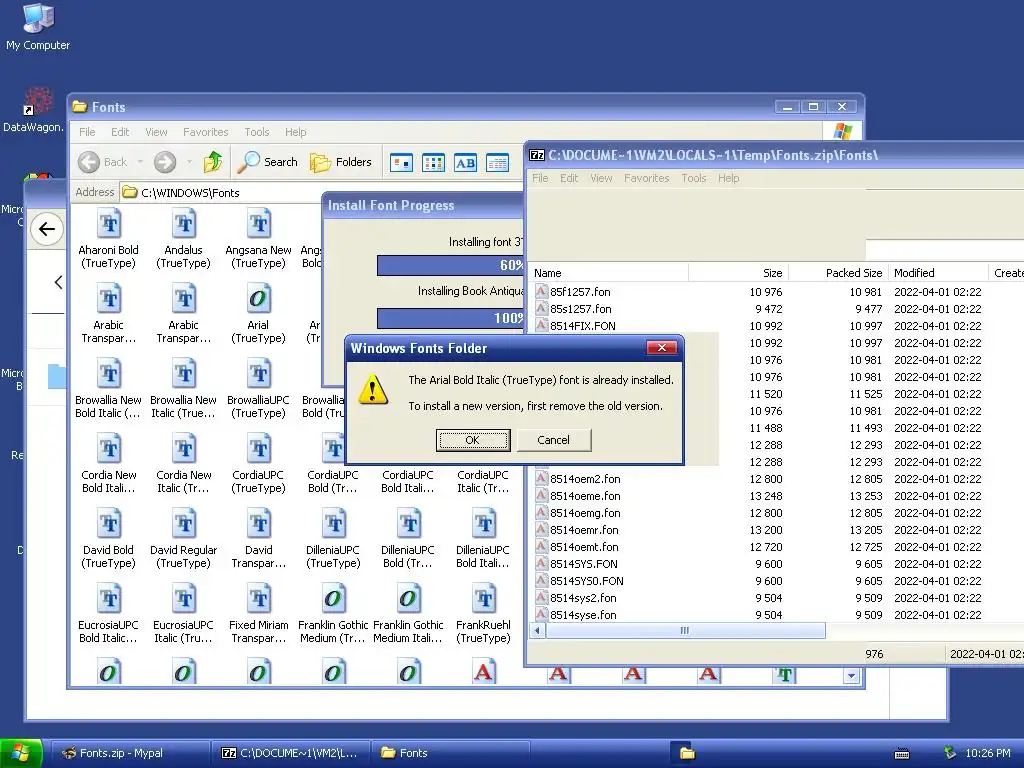Click the Windows Start button
This screenshot has height=768, width=1024.
click(x=21, y=753)
